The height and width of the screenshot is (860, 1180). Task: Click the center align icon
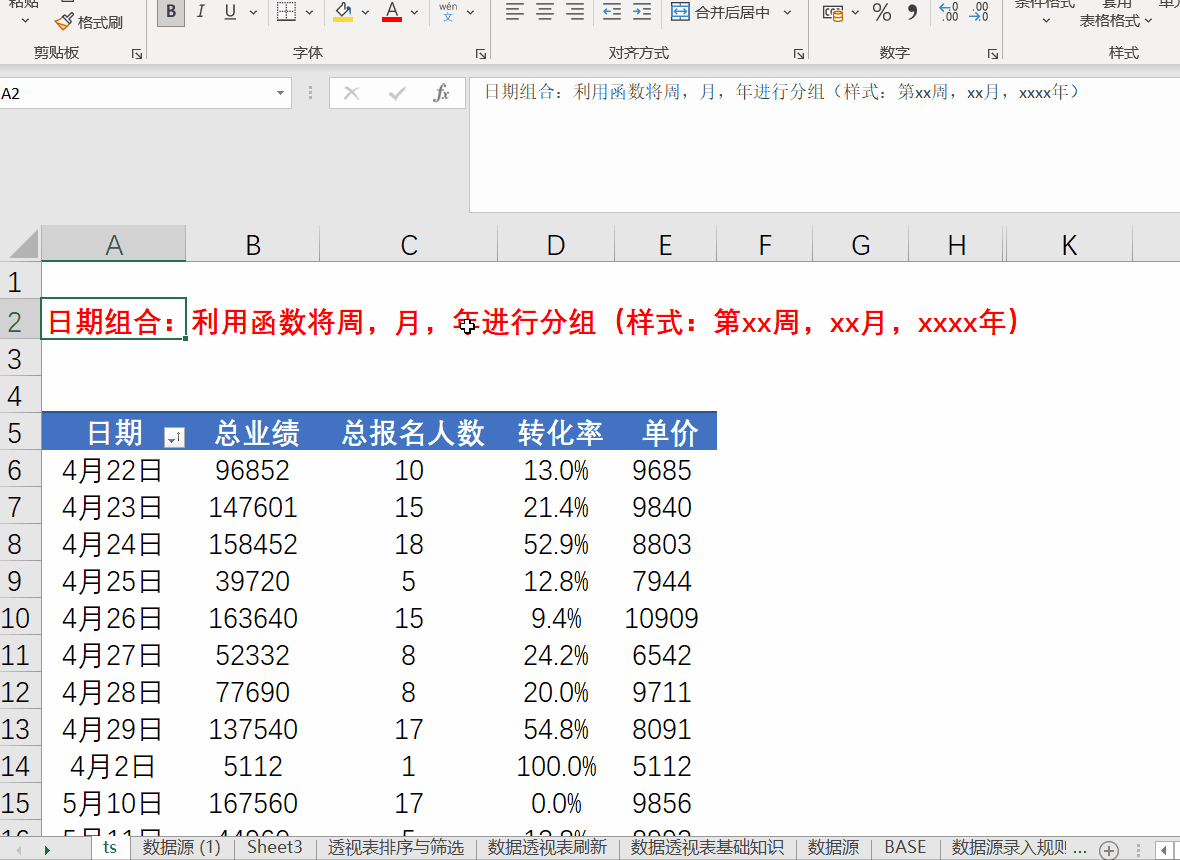coord(545,12)
